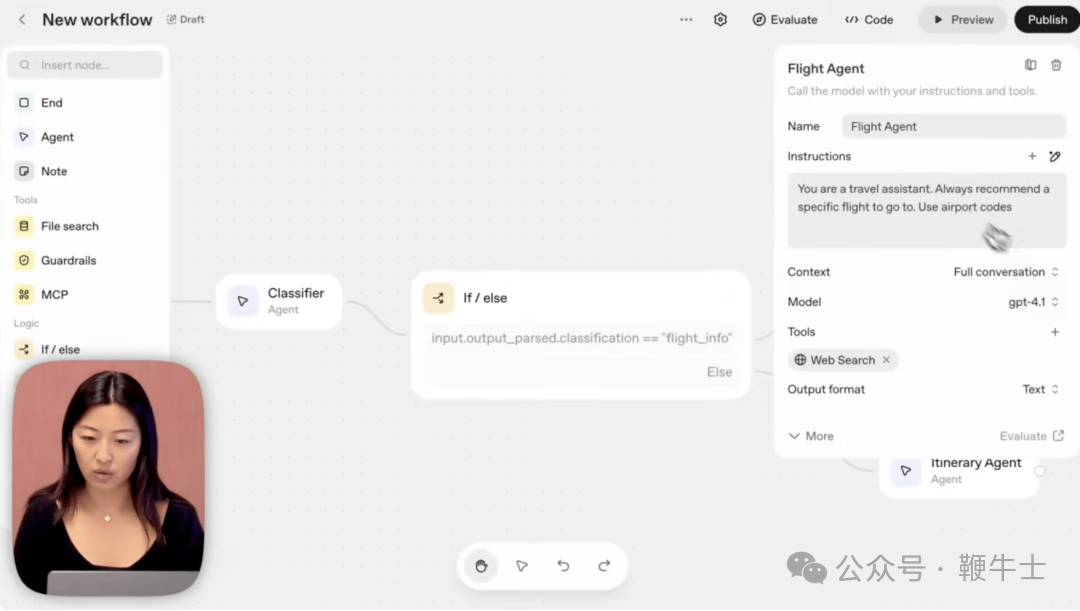The width and height of the screenshot is (1080, 611).
Task: Select the hand pan tool
Action: (x=481, y=566)
